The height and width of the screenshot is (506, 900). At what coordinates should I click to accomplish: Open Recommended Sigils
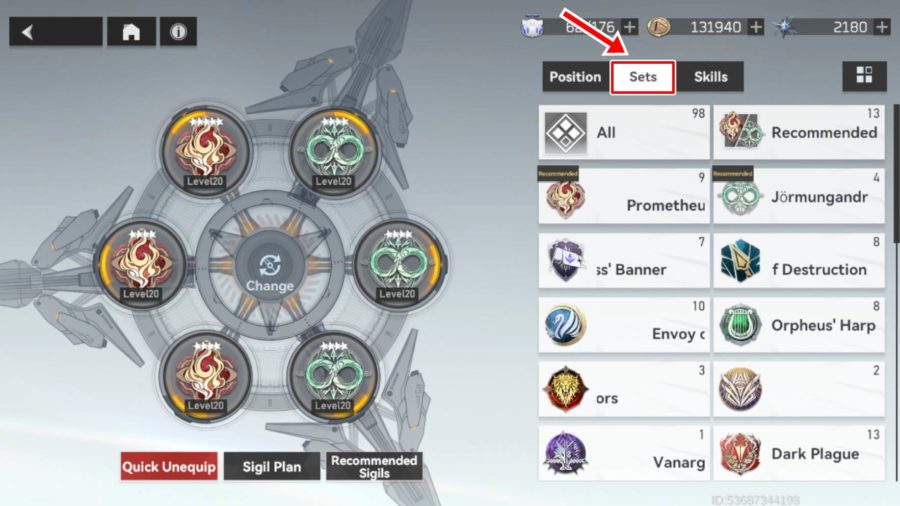point(374,466)
